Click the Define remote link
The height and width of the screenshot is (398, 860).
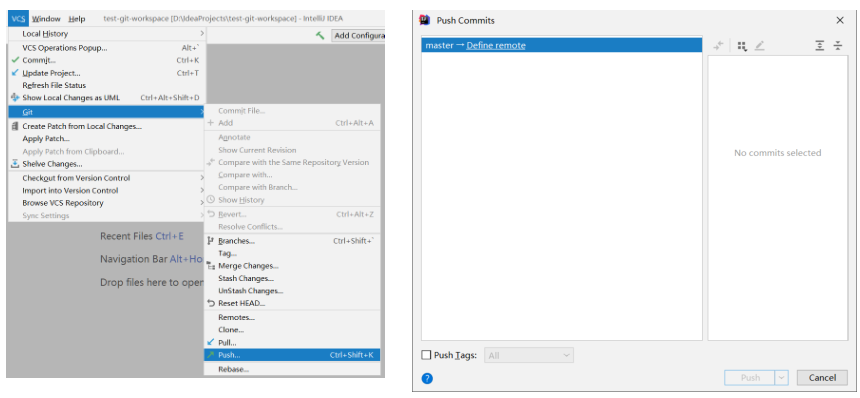pyautogui.click(x=496, y=46)
